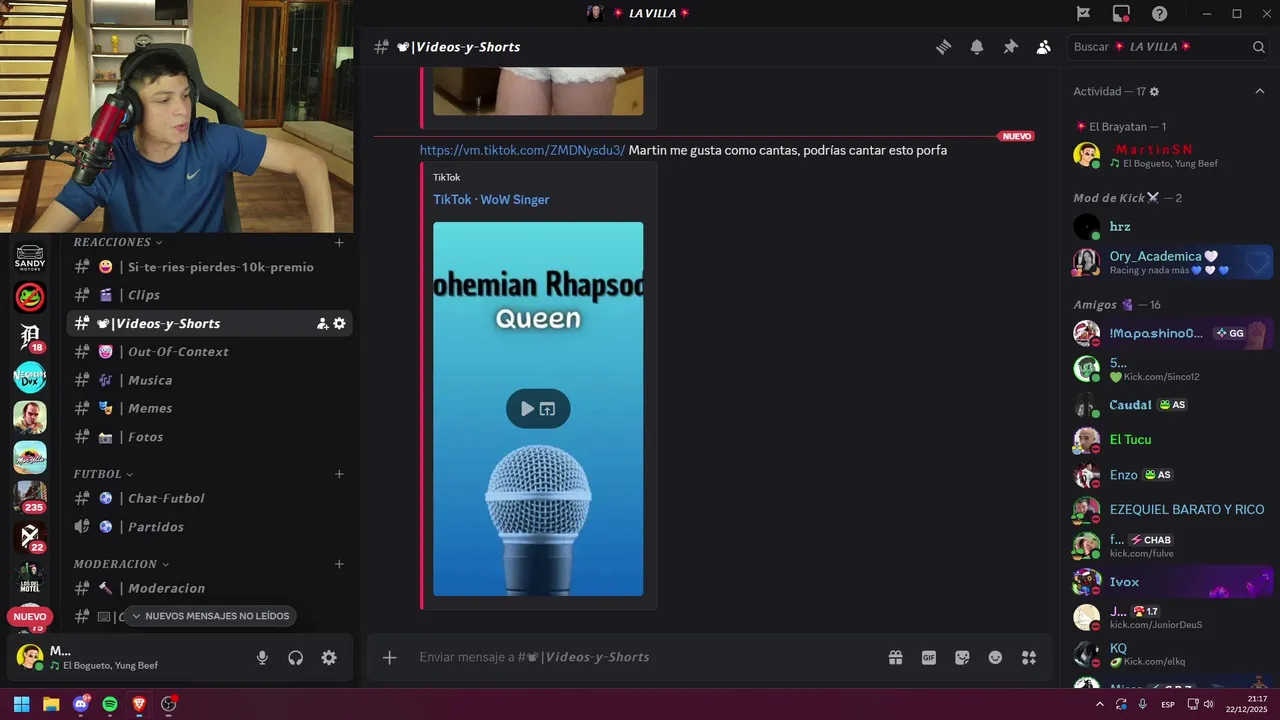Open hrz member in Mod de Kick
1280x720 pixels.
1167,227
